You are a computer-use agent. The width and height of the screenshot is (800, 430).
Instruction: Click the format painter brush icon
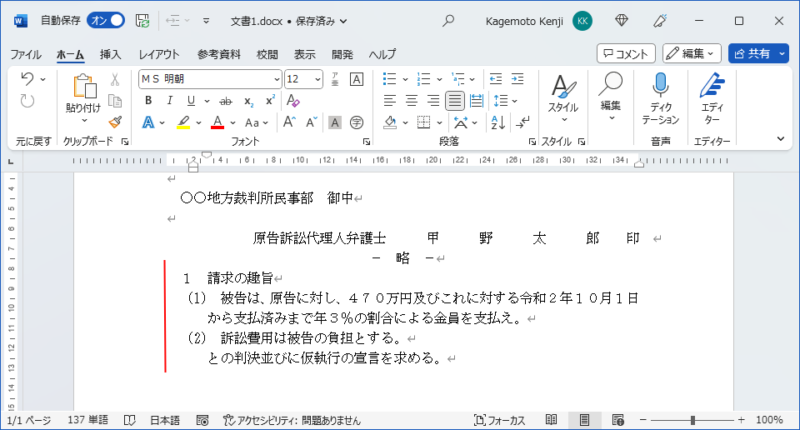(115, 122)
